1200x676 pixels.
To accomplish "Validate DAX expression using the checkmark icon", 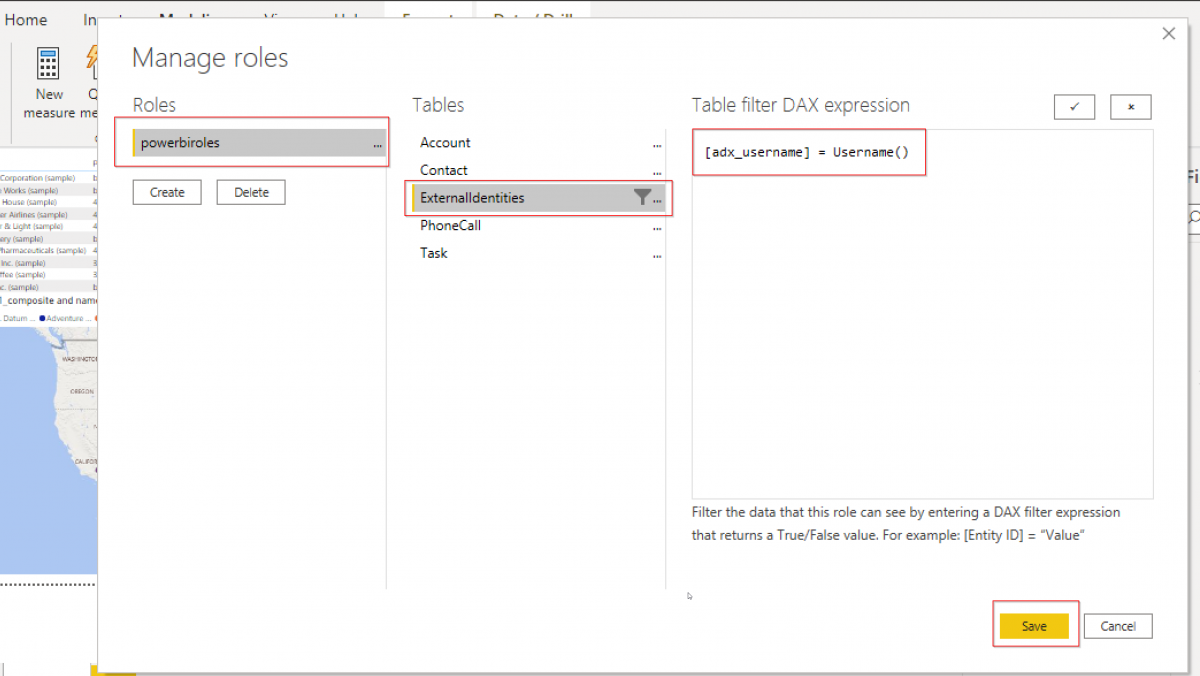I will 1074,107.
